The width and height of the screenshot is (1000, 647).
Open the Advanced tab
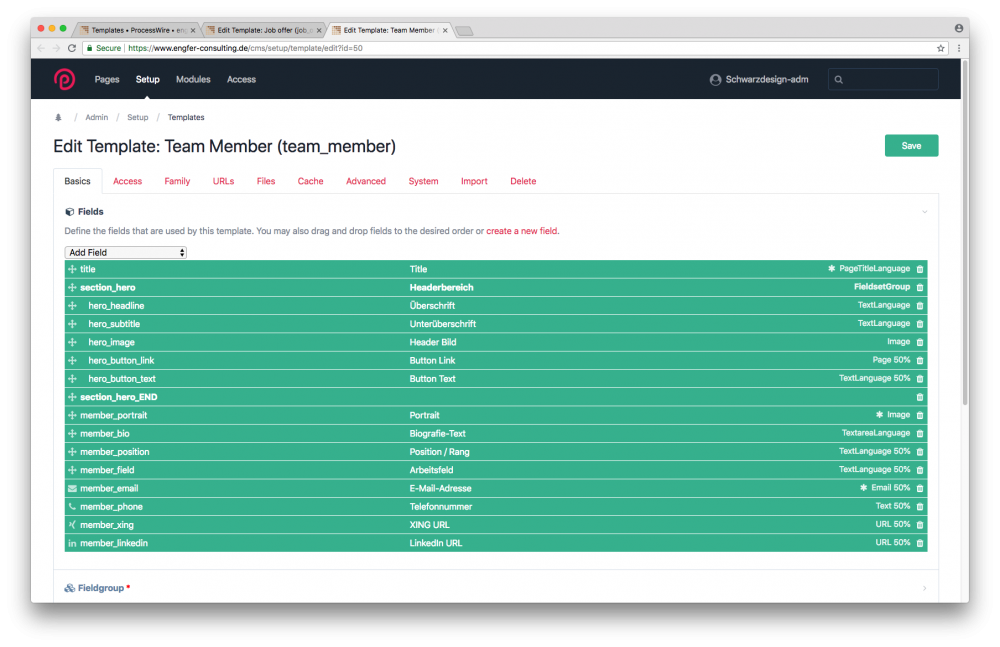(365, 181)
